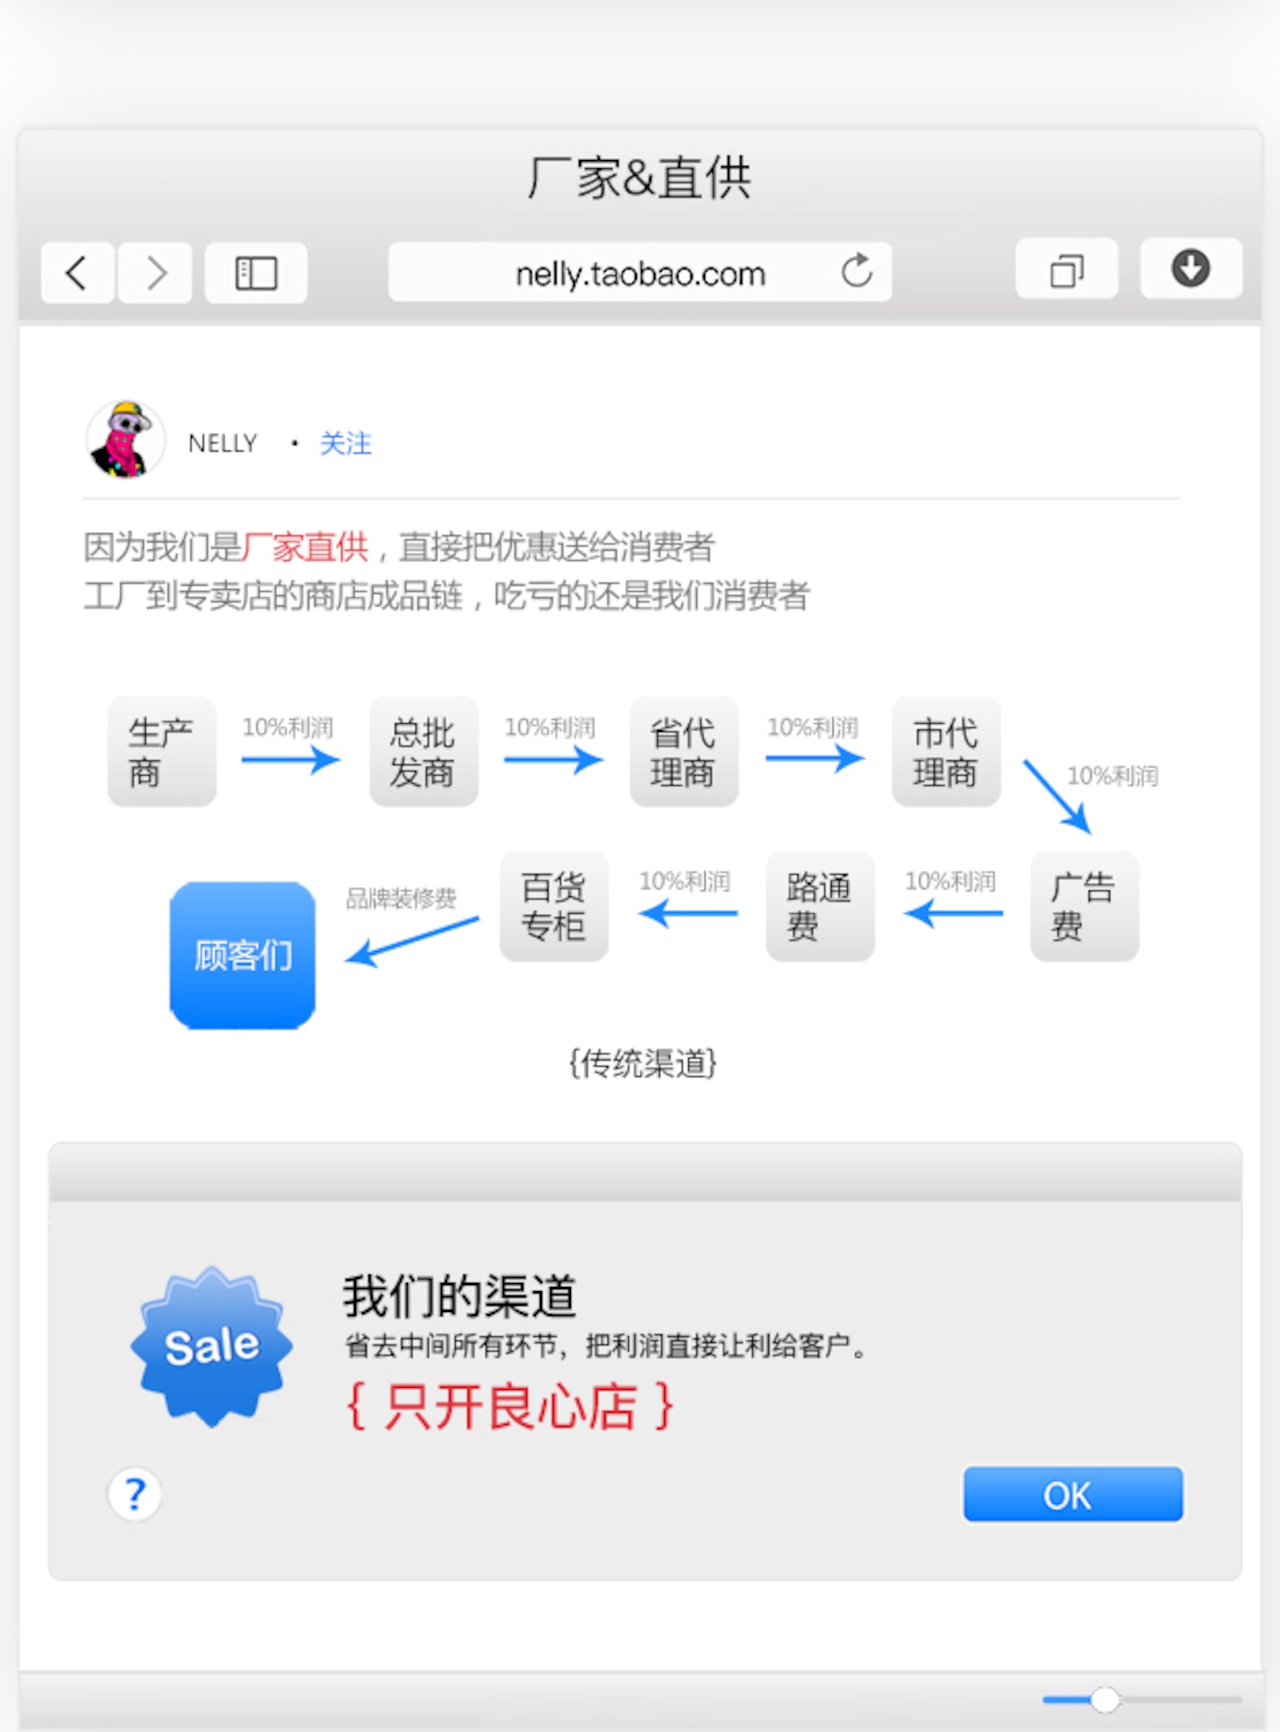The height and width of the screenshot is (1732, 1280).
Task: Select the 路通费 box
Action: coord(821,906)
